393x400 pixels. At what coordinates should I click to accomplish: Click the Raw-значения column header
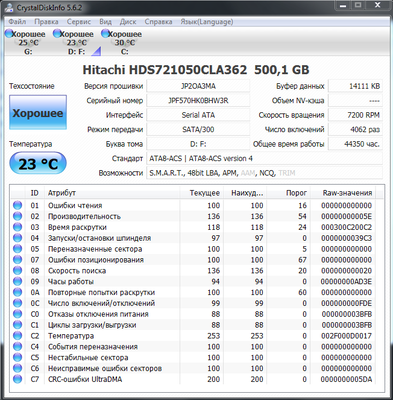[347, 193]
